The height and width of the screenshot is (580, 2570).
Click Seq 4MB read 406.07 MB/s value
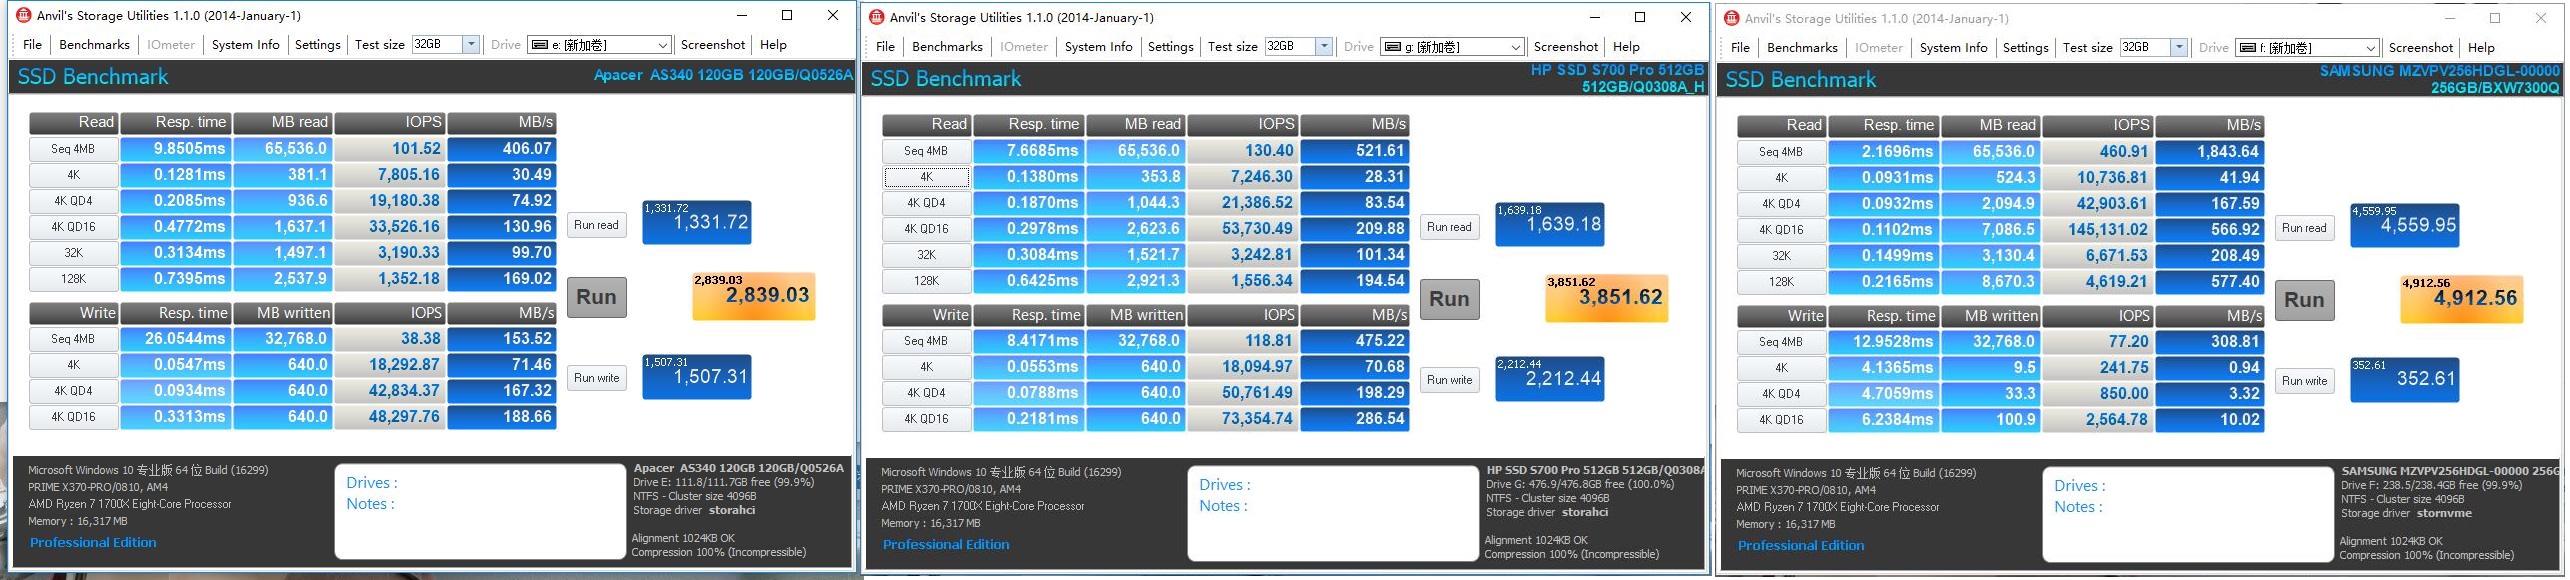(502, 149)
